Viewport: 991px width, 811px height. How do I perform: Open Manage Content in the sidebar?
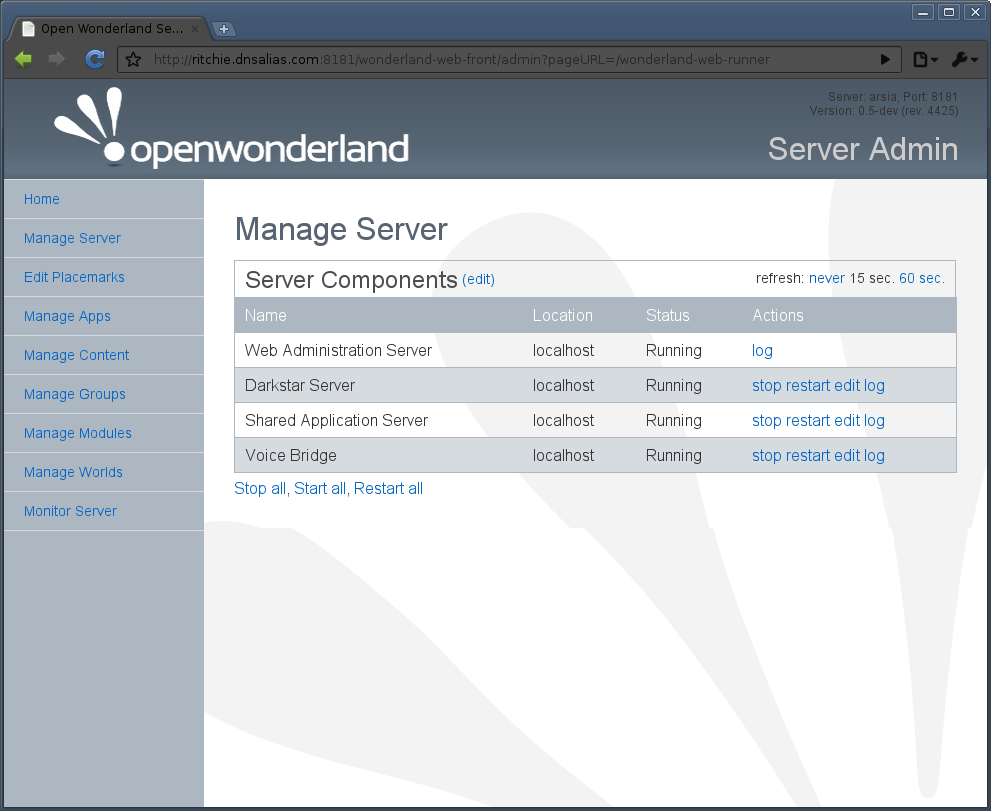tap(76, 355)
